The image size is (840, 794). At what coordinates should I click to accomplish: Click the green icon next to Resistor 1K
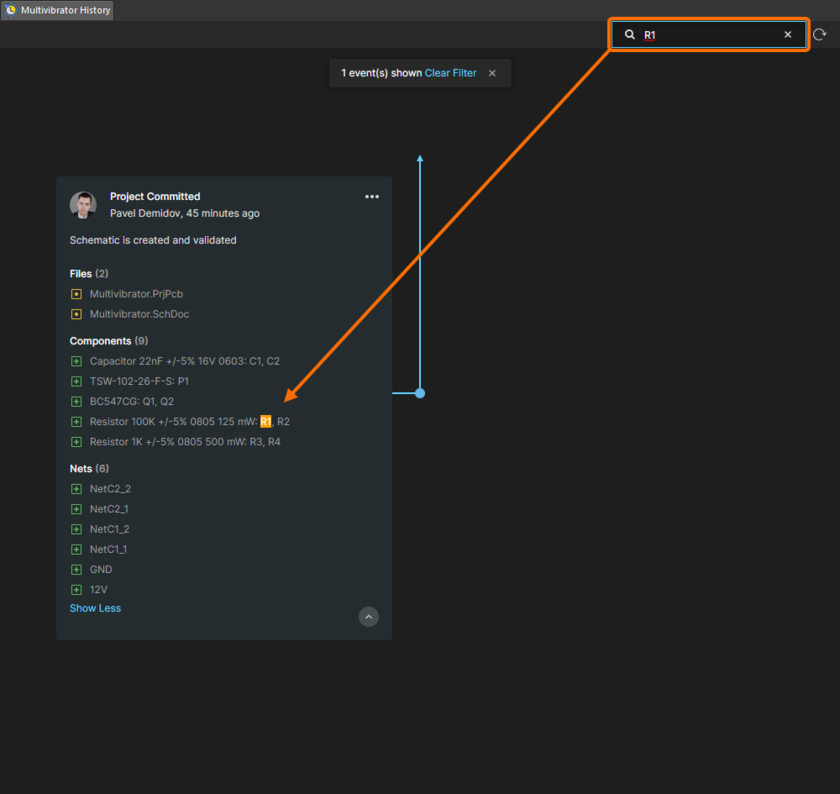click(x=76, y=441)
